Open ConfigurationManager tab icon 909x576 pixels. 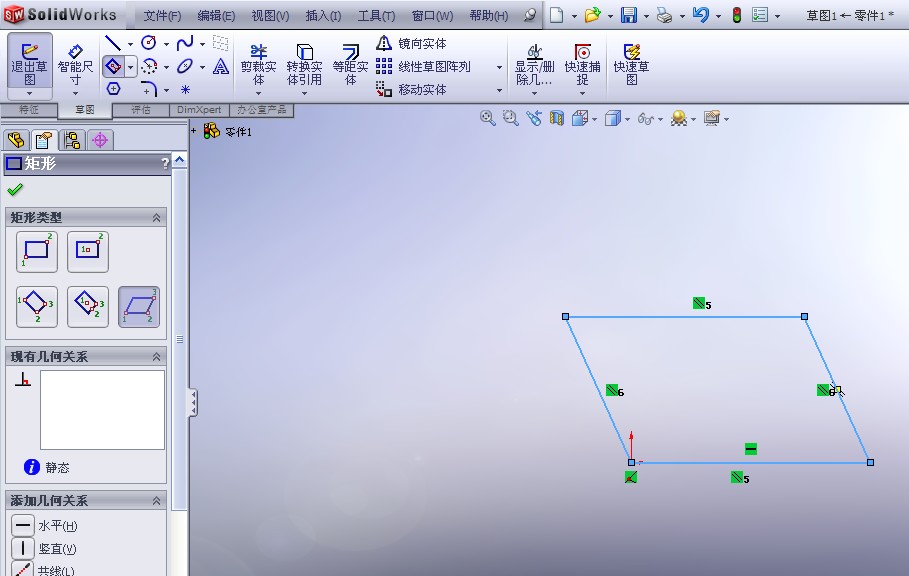click(72, 140)
